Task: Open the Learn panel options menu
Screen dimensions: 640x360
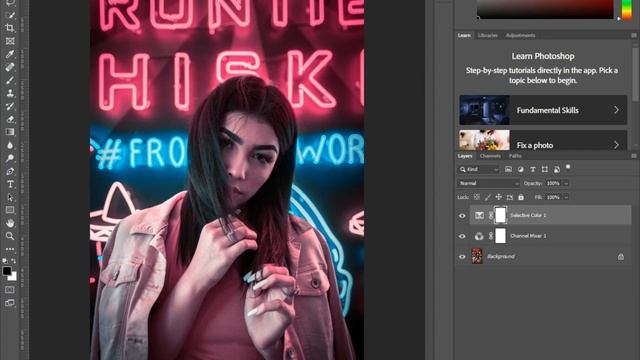Action: coord(633,36)
